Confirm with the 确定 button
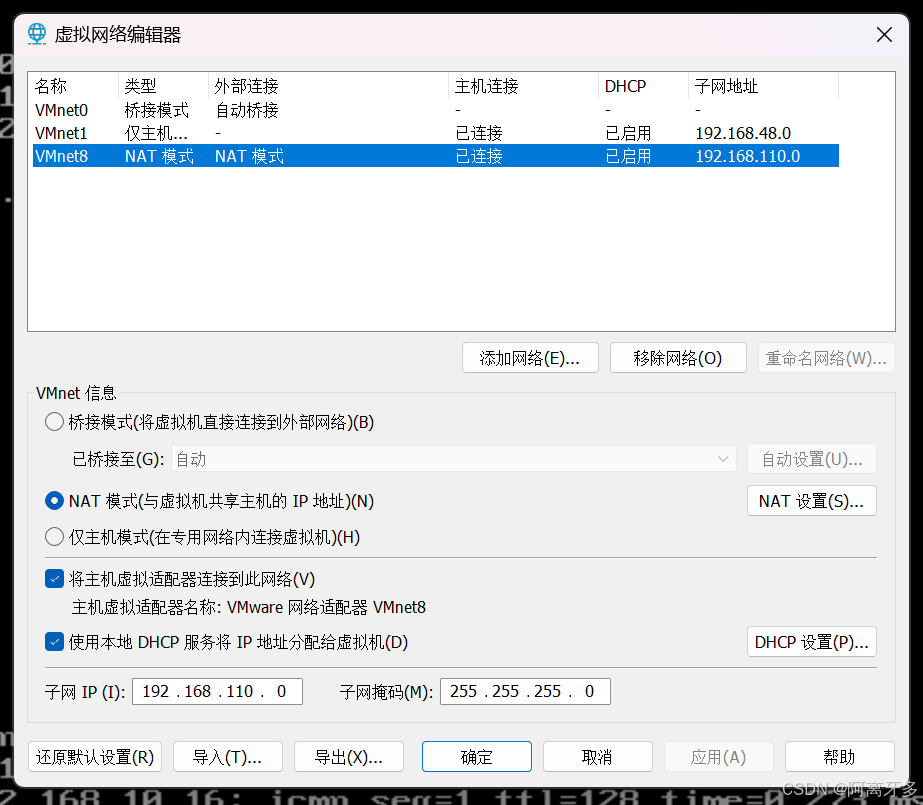Viewport: 923px width, 805px height. [x=477, y=757]
